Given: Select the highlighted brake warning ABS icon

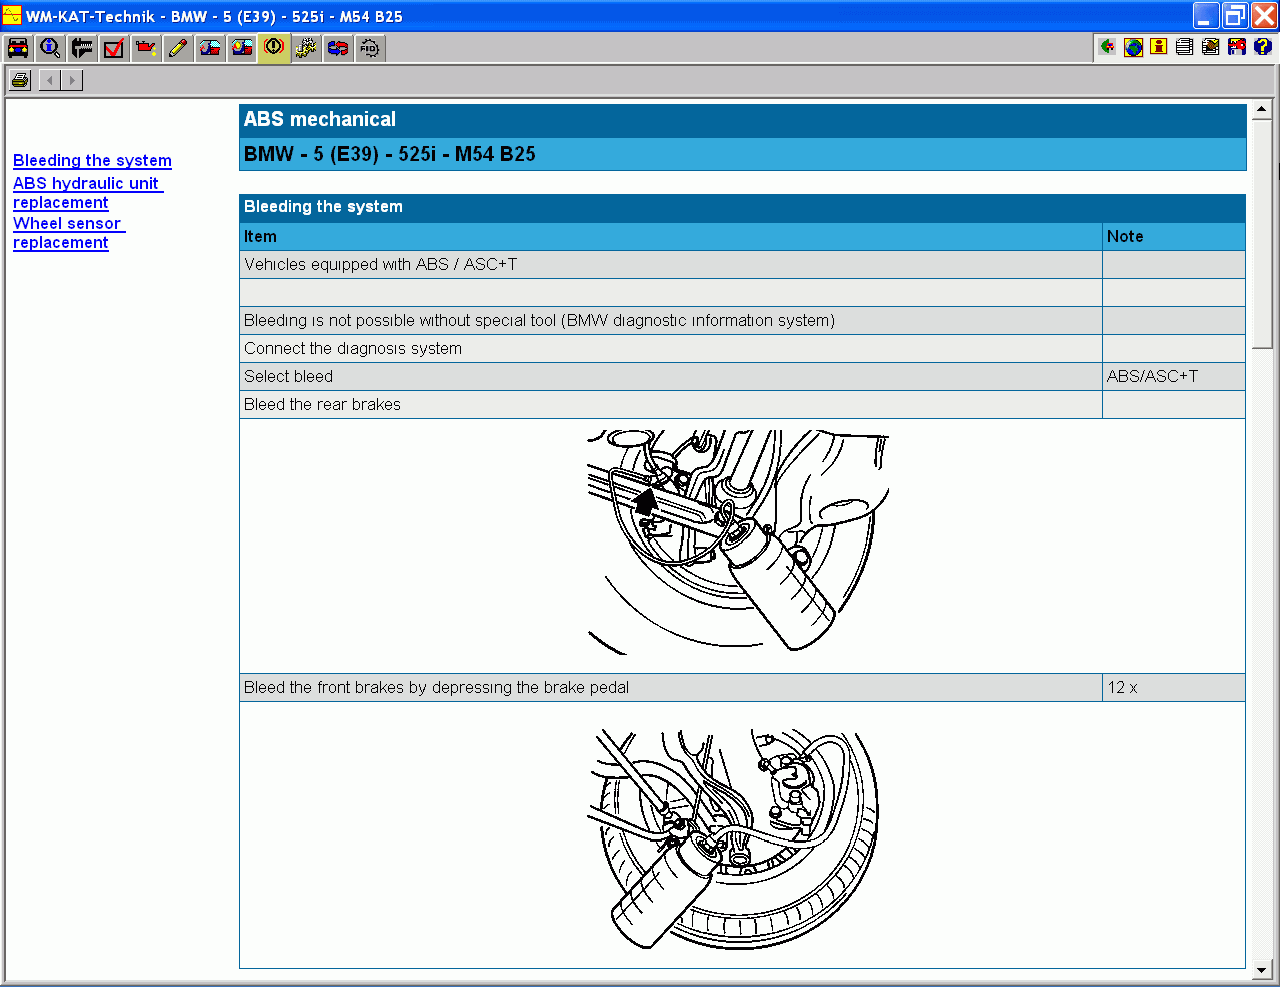Looking at the screenshot, I should 274,48.
